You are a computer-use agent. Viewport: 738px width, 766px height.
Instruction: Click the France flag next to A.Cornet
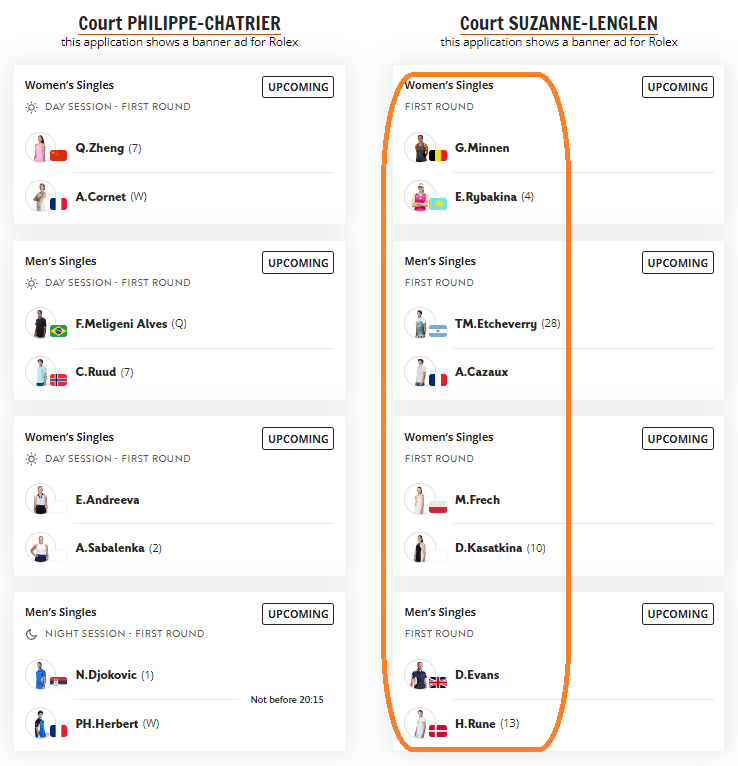[58, 204]
